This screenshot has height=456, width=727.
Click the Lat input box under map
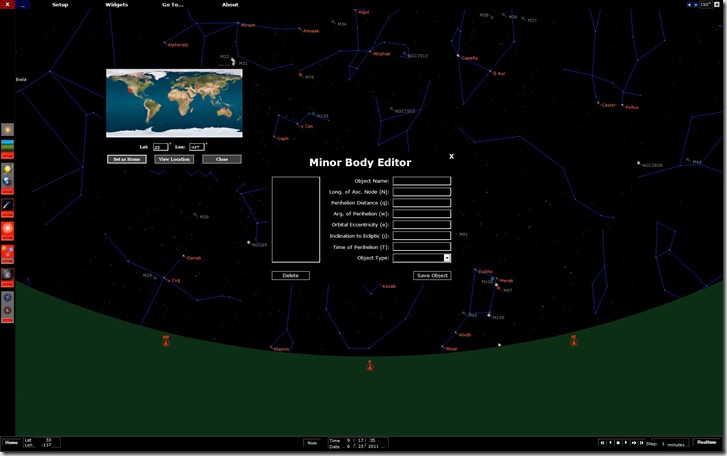[160, 147]
